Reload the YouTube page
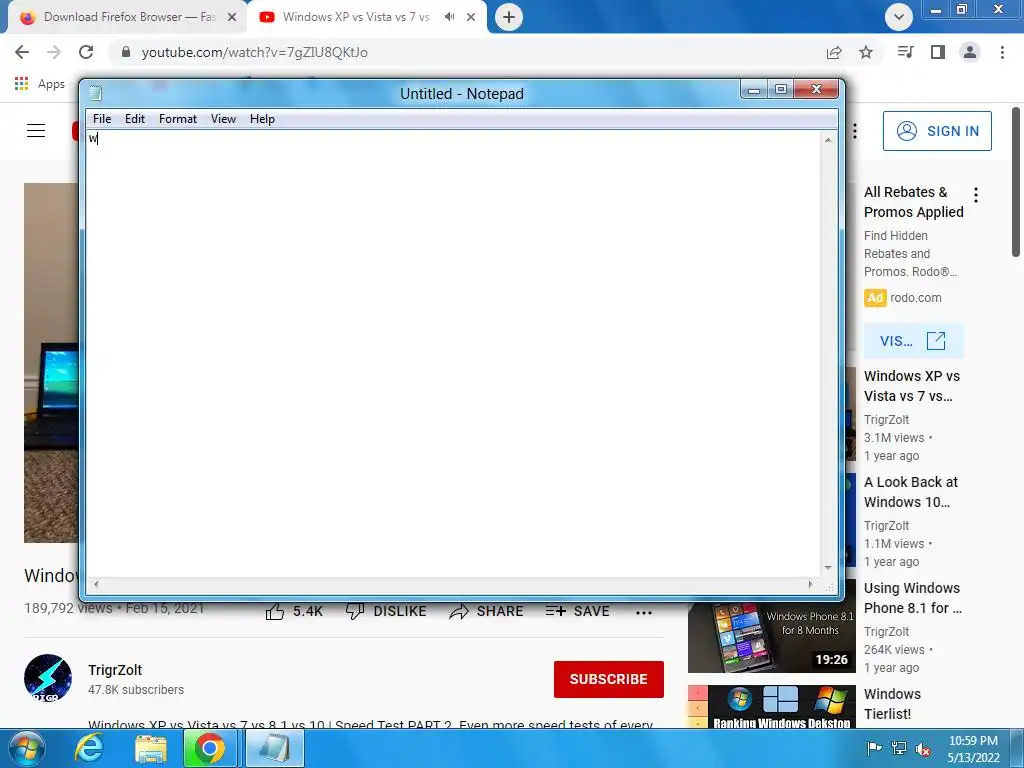This screenshot has height=768, width=1024. (86, 52)
